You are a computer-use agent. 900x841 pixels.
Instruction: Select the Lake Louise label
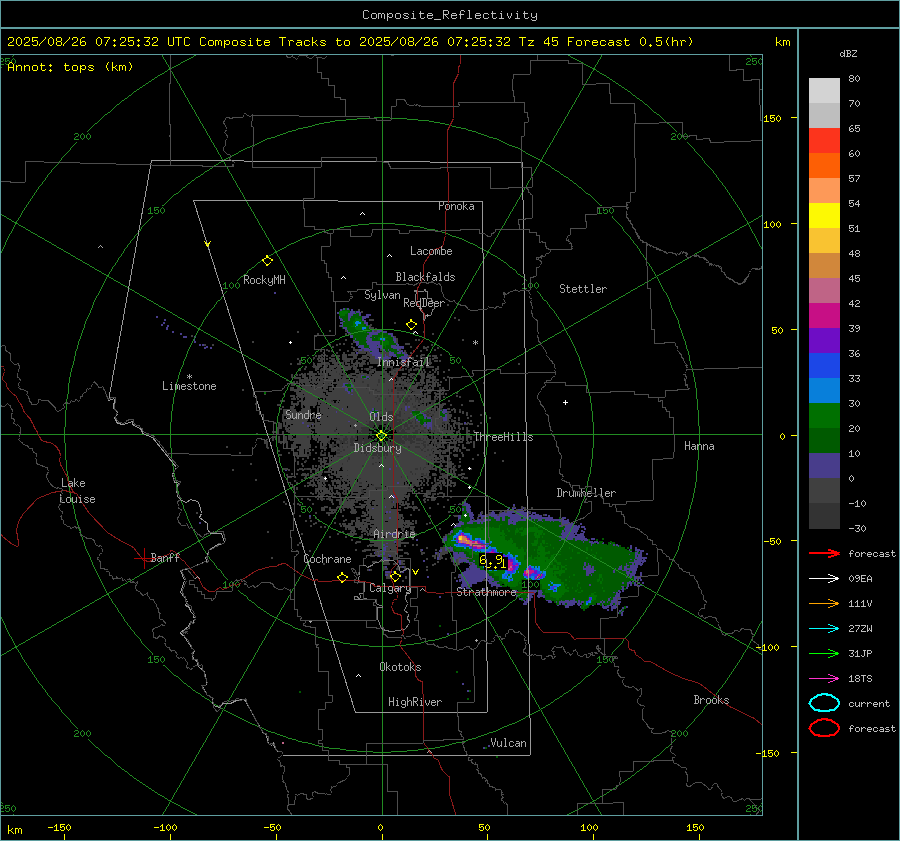pyautogui.click(x=77, y=491)
